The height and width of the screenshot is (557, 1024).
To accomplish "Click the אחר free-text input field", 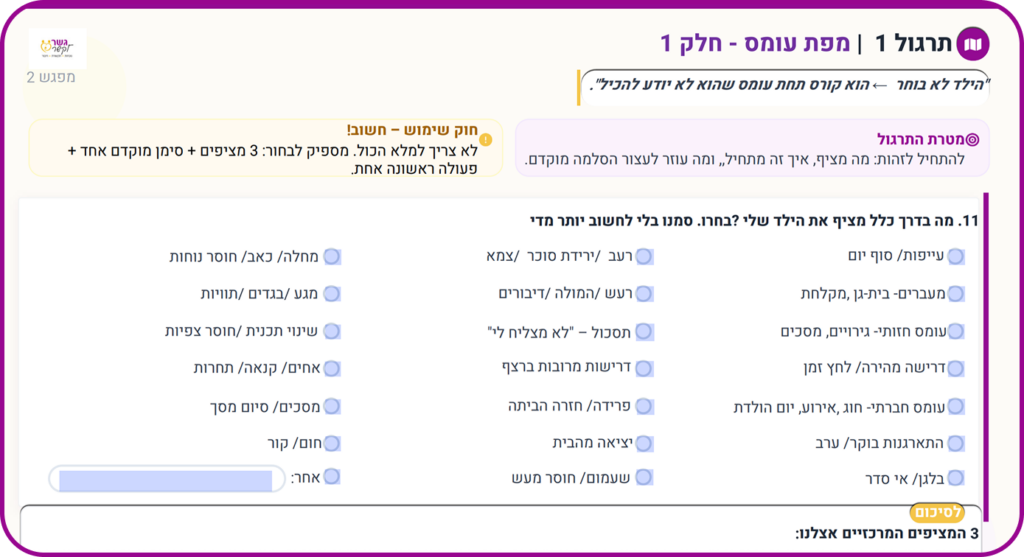I will tap(165, 479).
